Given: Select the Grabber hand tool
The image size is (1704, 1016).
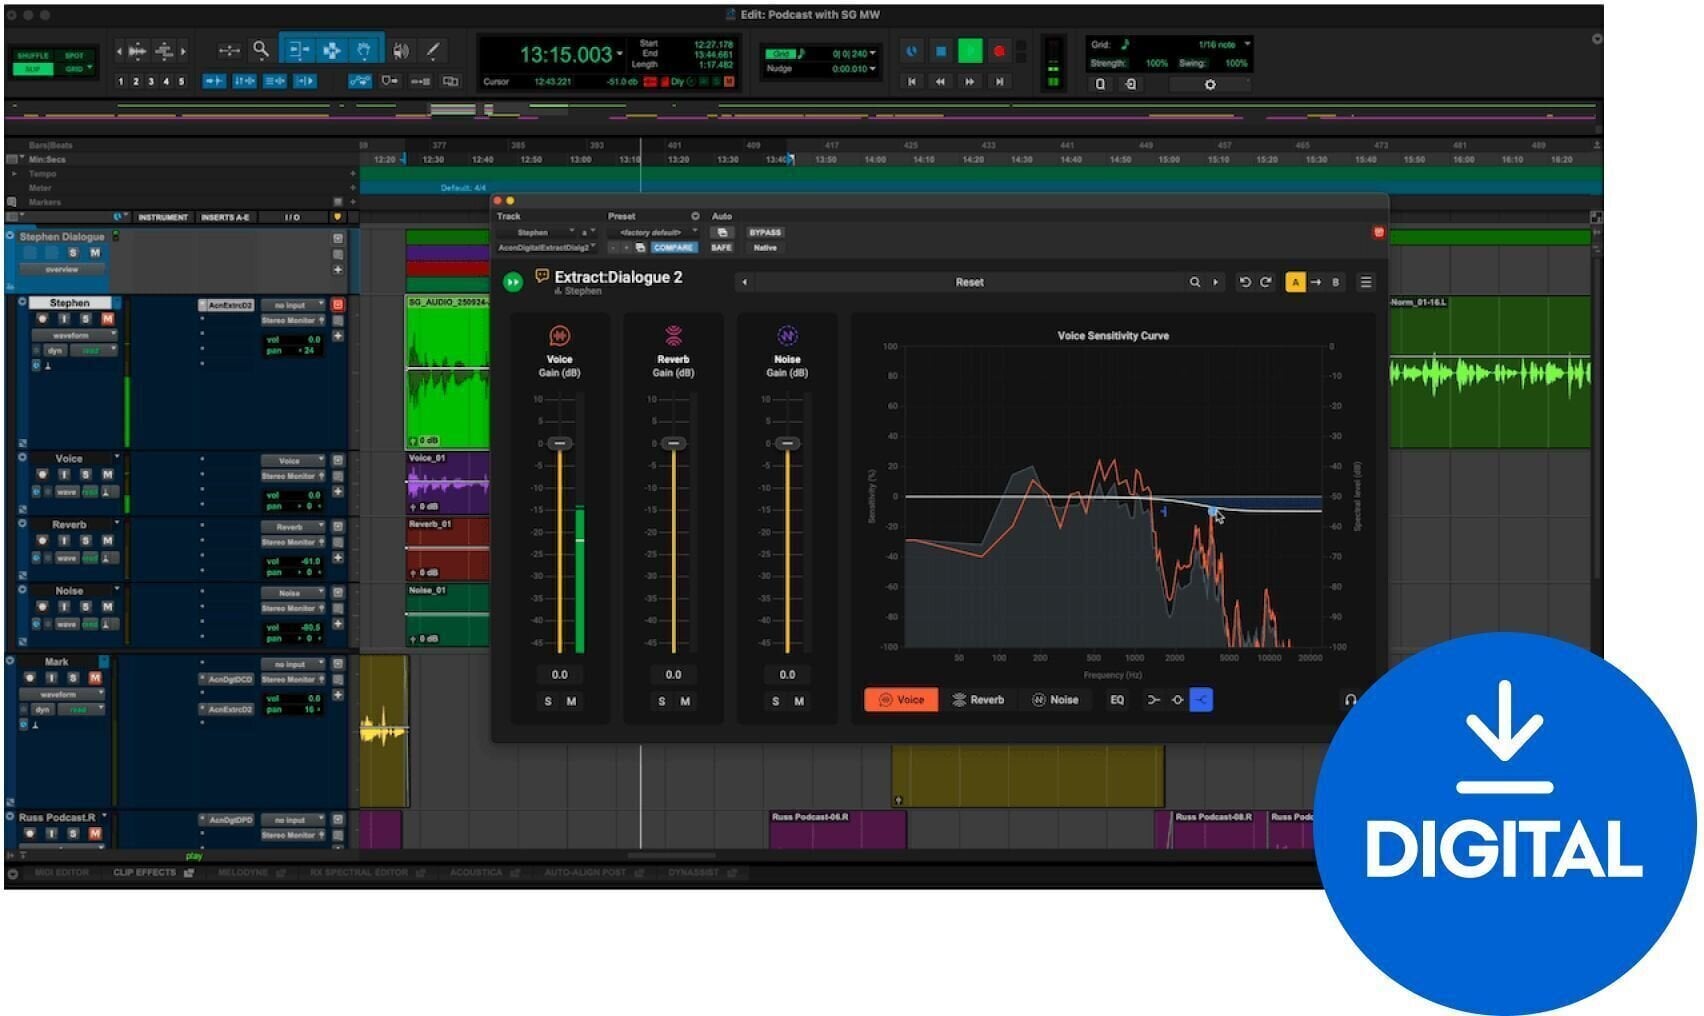Looking at the screenshot, I should [x=363, y=51].
